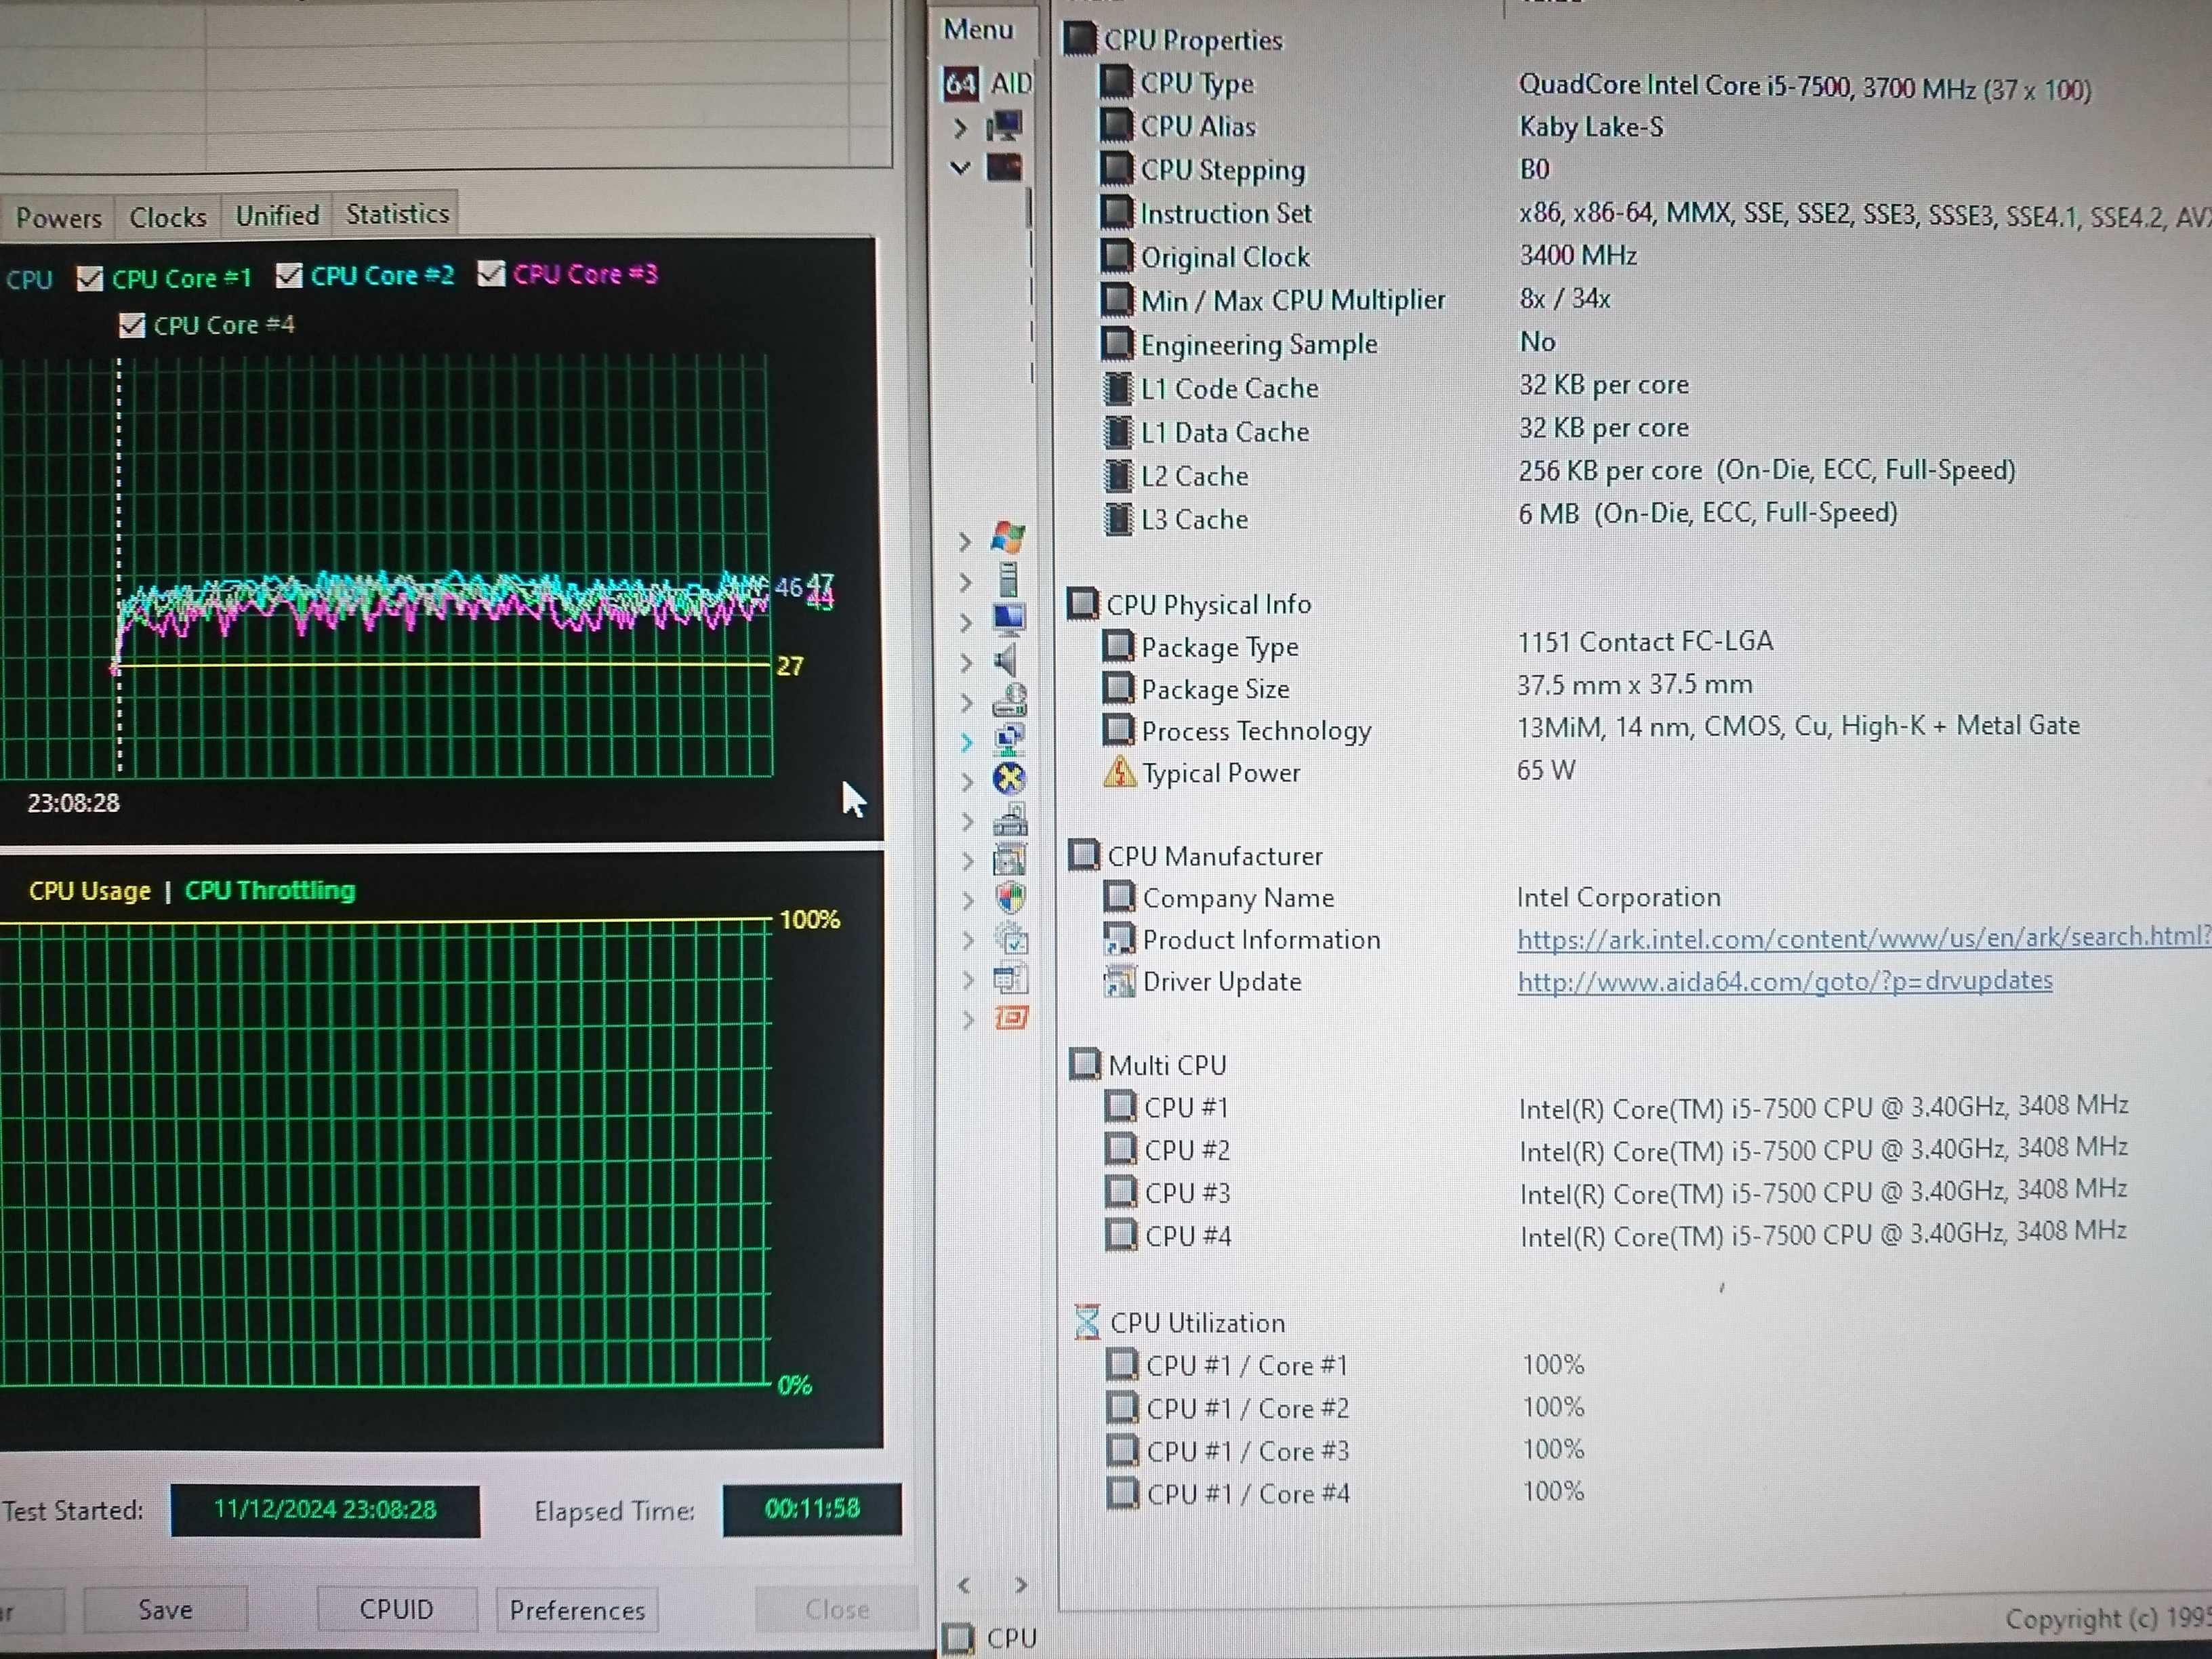The width and height of the screenshot is (2212, 1659).
Task: Toggle the CPU Core #4 checkbox
Action: (x=132, y=325)
